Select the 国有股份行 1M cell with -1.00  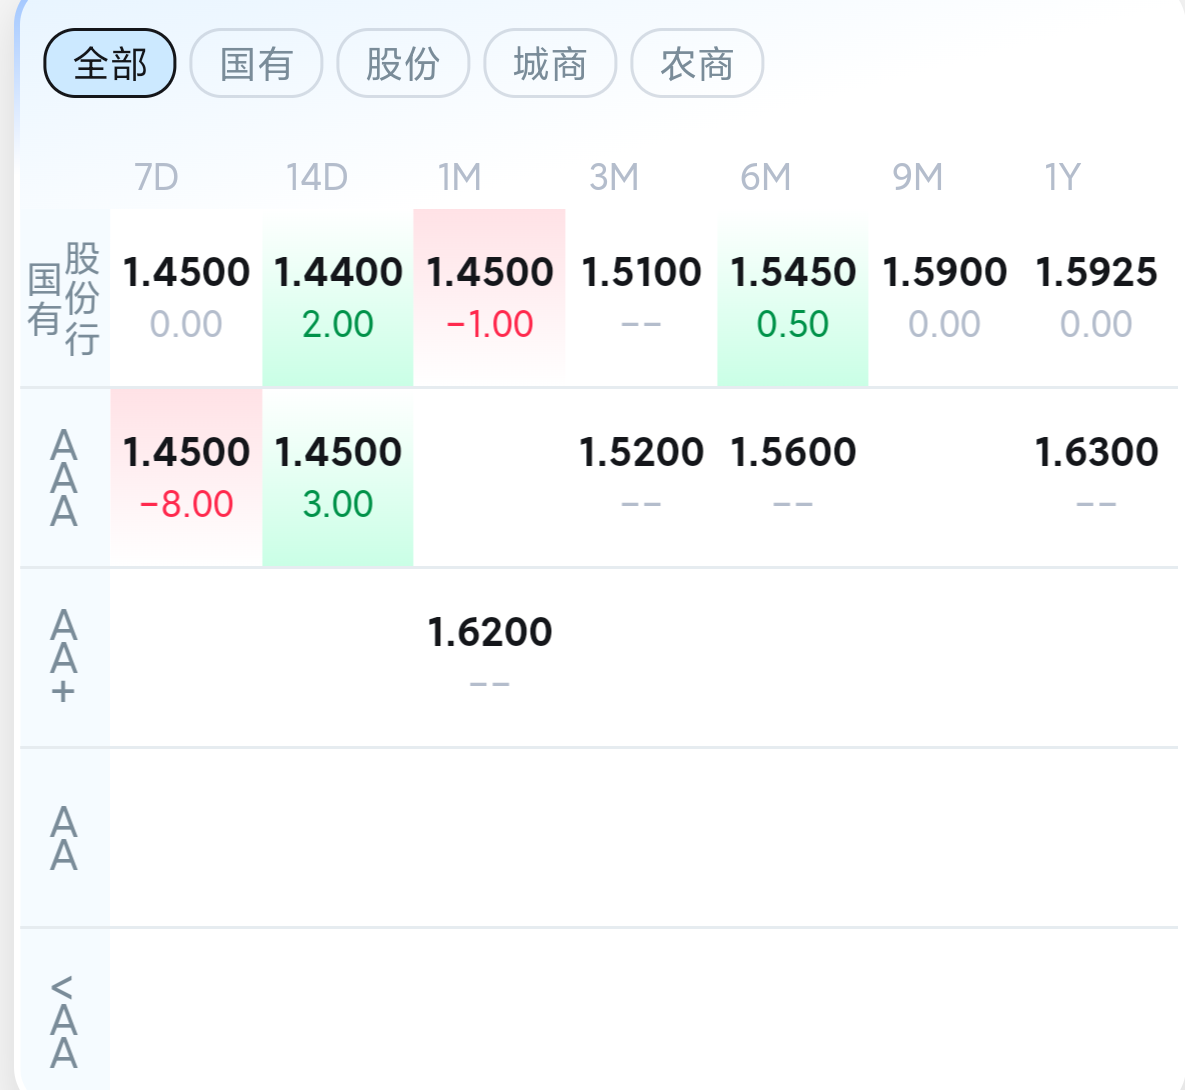[x=489, y=297]
